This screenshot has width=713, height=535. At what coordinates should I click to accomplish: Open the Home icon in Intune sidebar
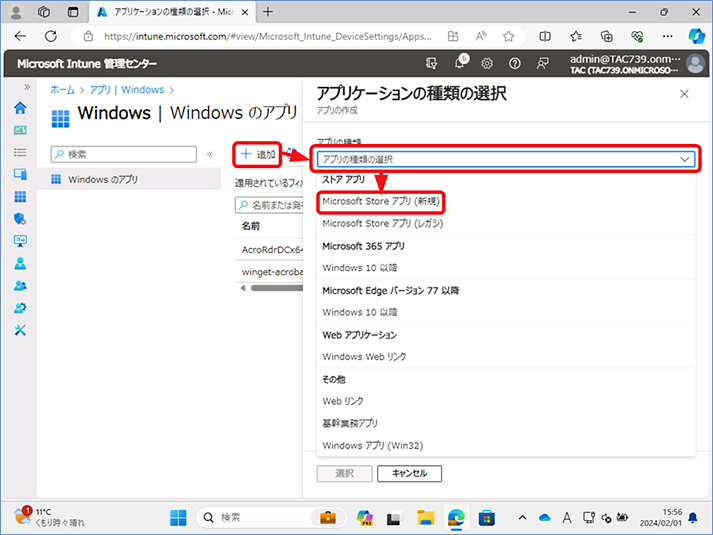[20, 108]
